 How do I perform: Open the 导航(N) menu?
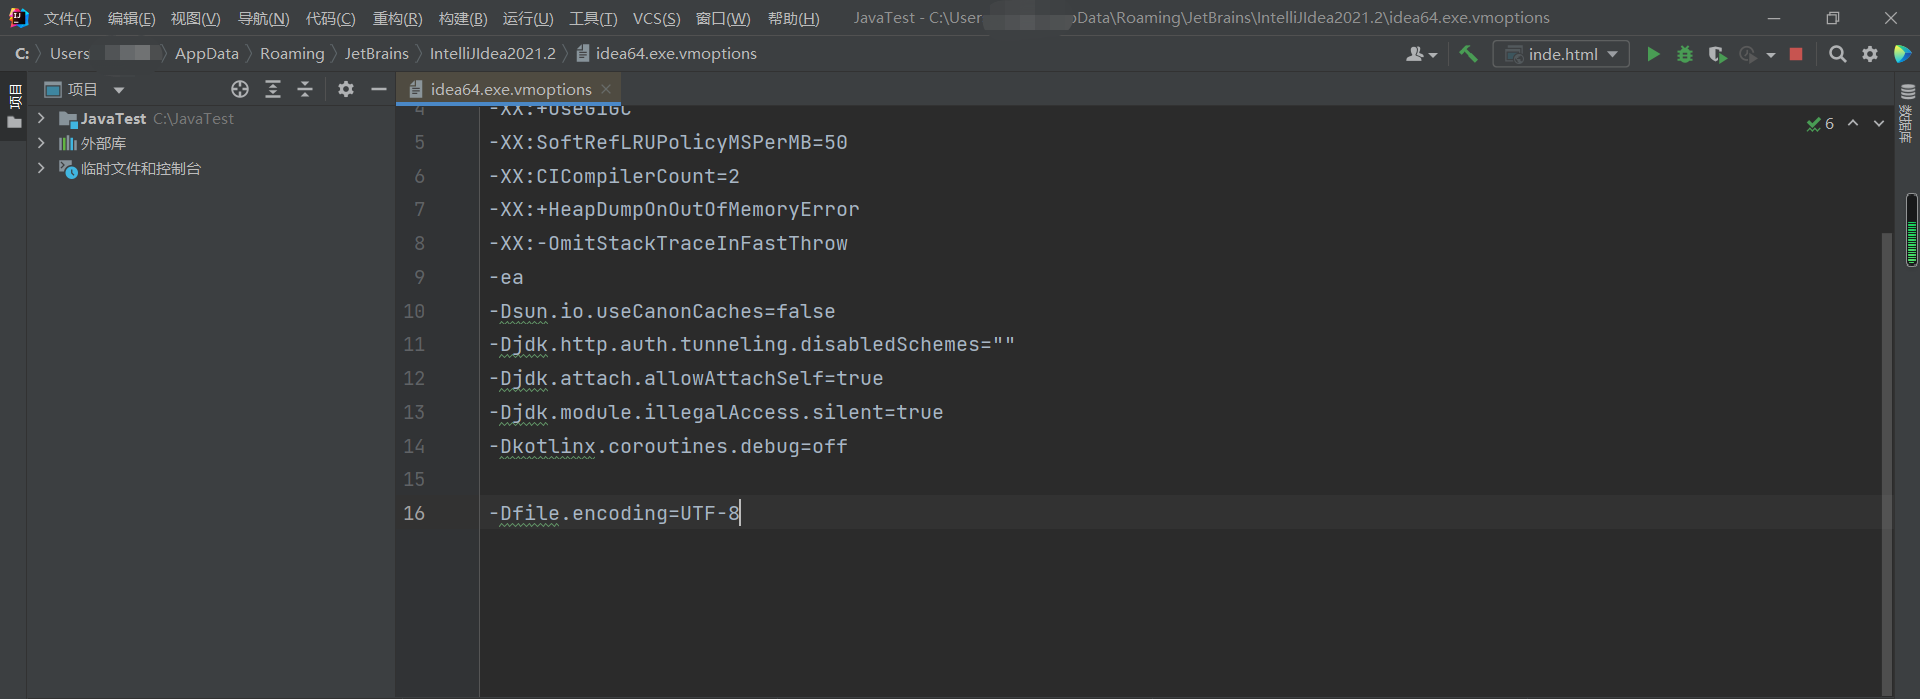(263, 19)
